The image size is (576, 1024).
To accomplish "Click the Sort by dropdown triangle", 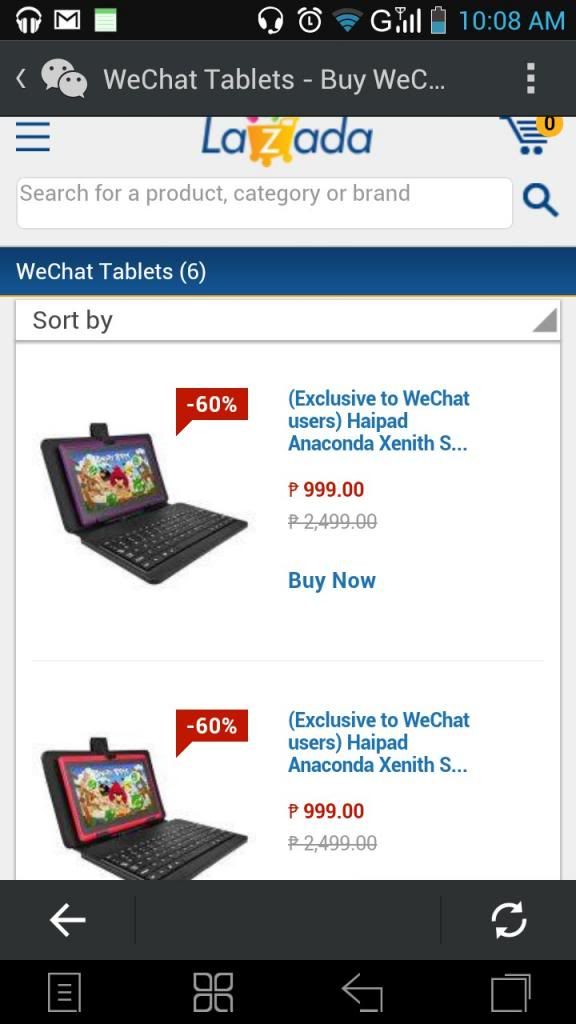I will (544, 320).
